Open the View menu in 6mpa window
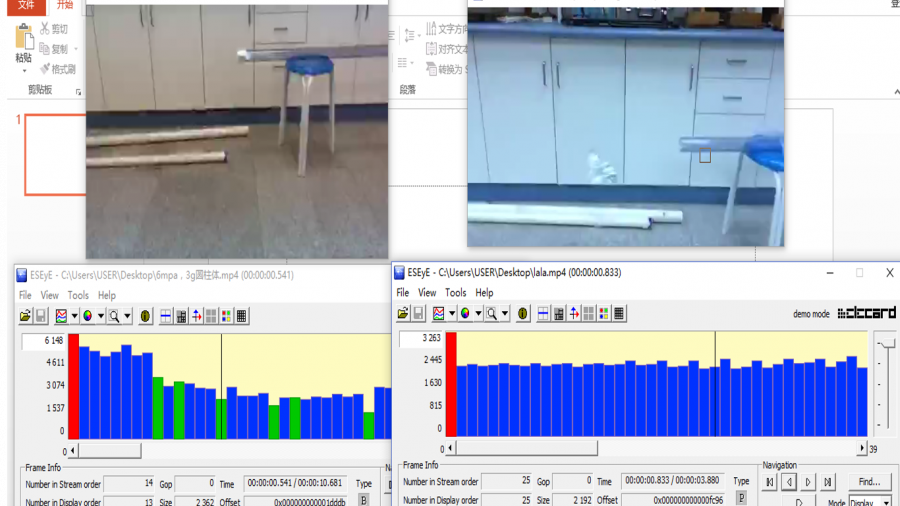Viewport: 900px width, 506px height. point(49,295)
